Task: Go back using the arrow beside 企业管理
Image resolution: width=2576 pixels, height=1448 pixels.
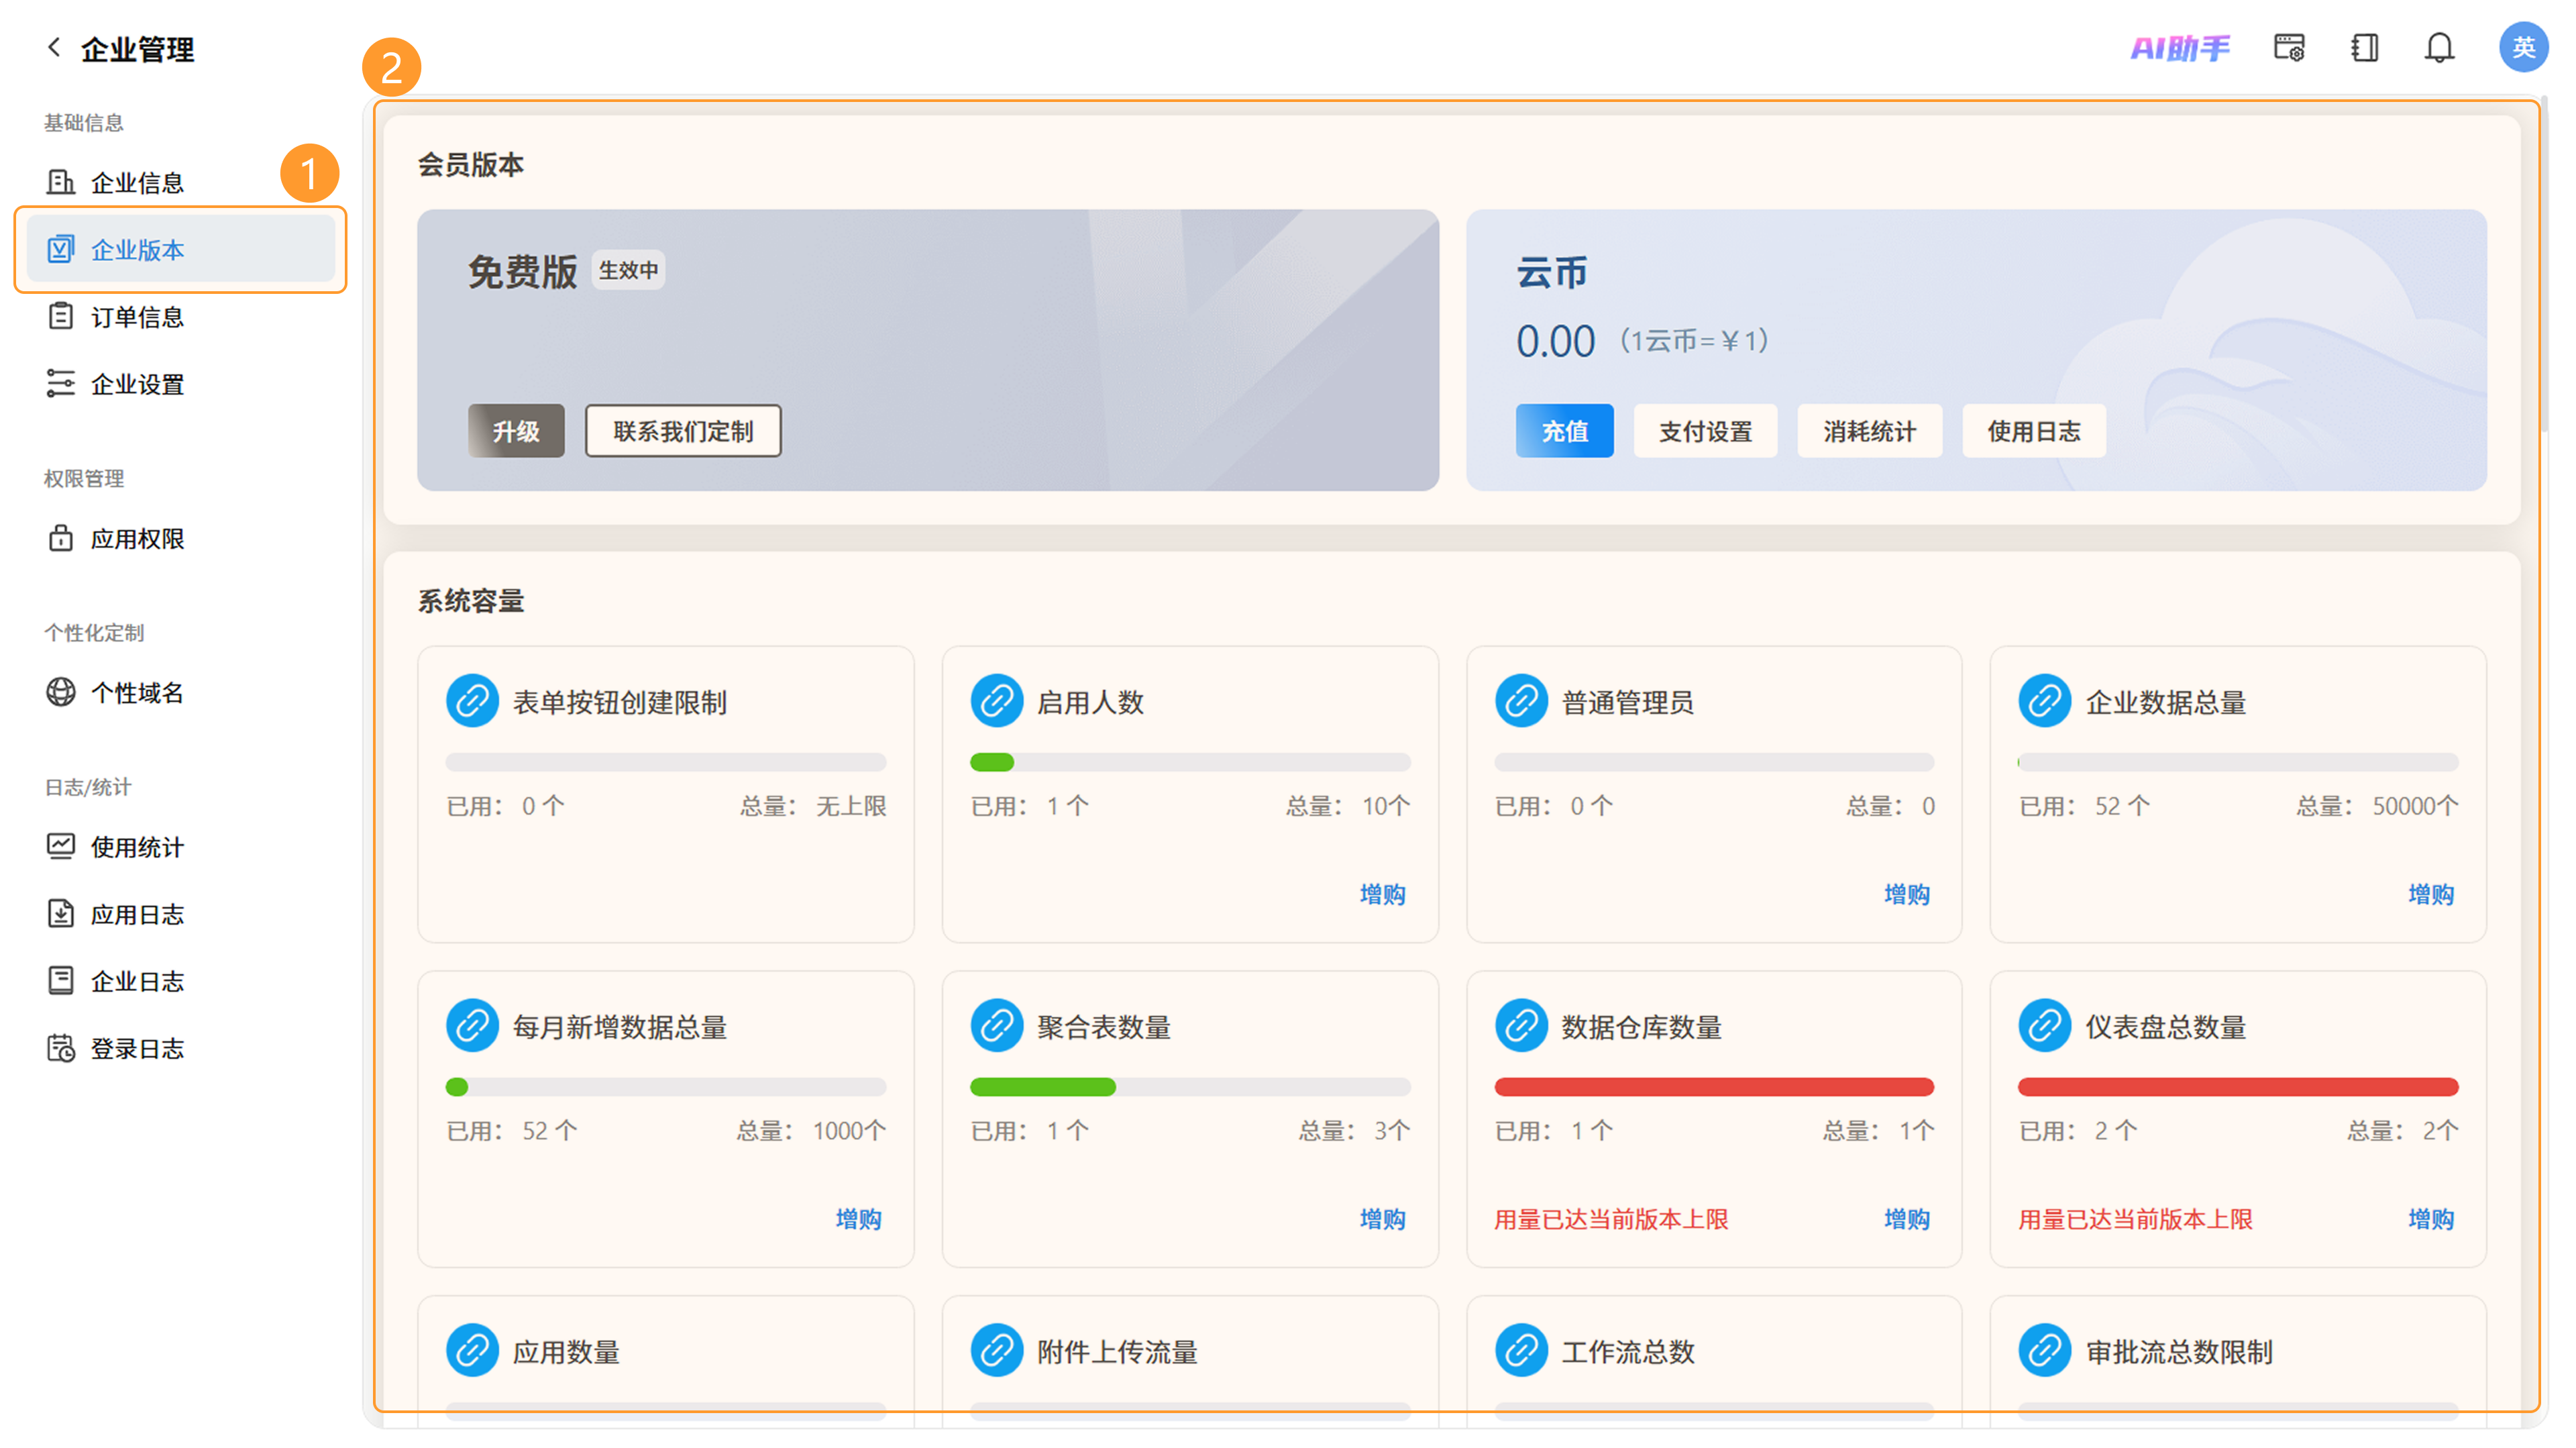Action: pos(54,47)
